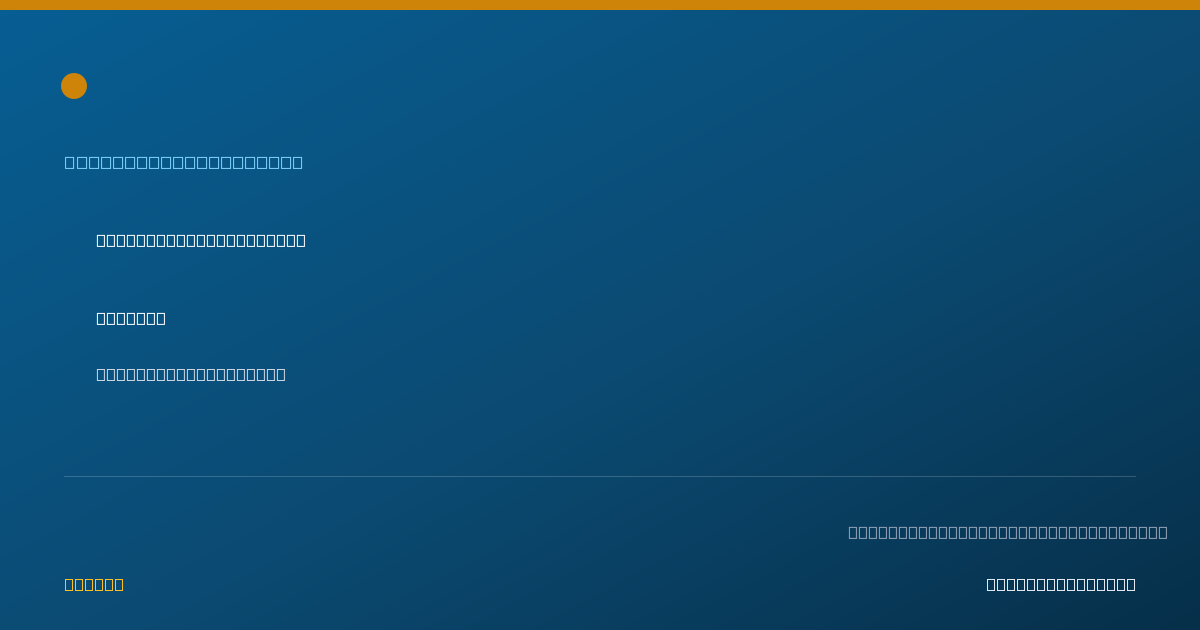Screen dimensions: 1200x630
Task: Click first glyph of the yellow footer text
Action: [x=70, y=584]
